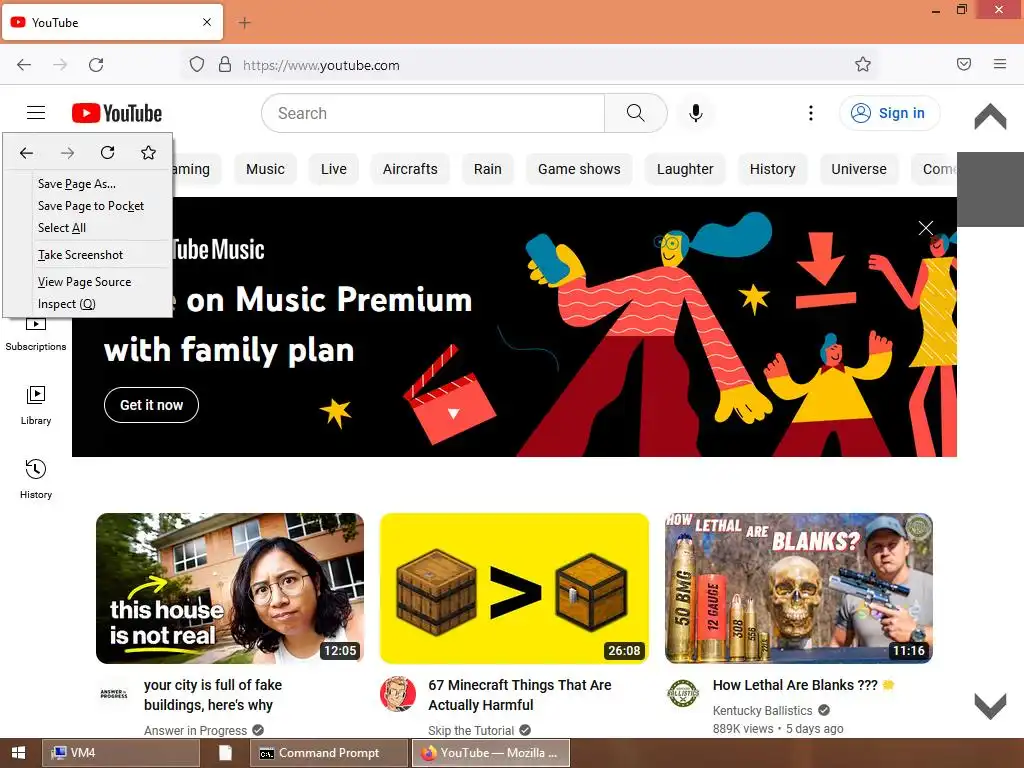Open the tracking protection shield icon
This screenshot has width=1024, height=768.
coord(197,65)
